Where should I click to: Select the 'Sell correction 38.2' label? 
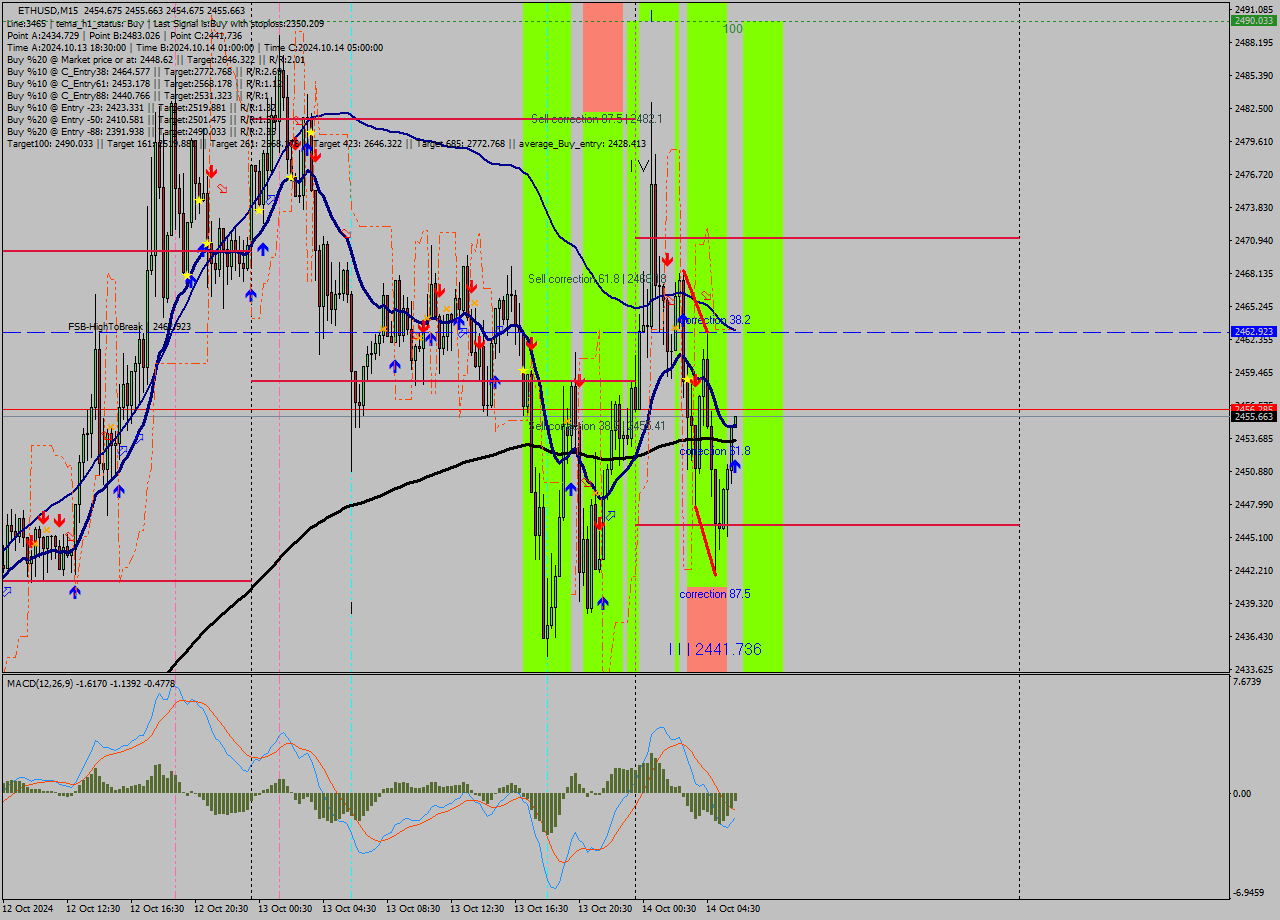click(x=597, y=426)
